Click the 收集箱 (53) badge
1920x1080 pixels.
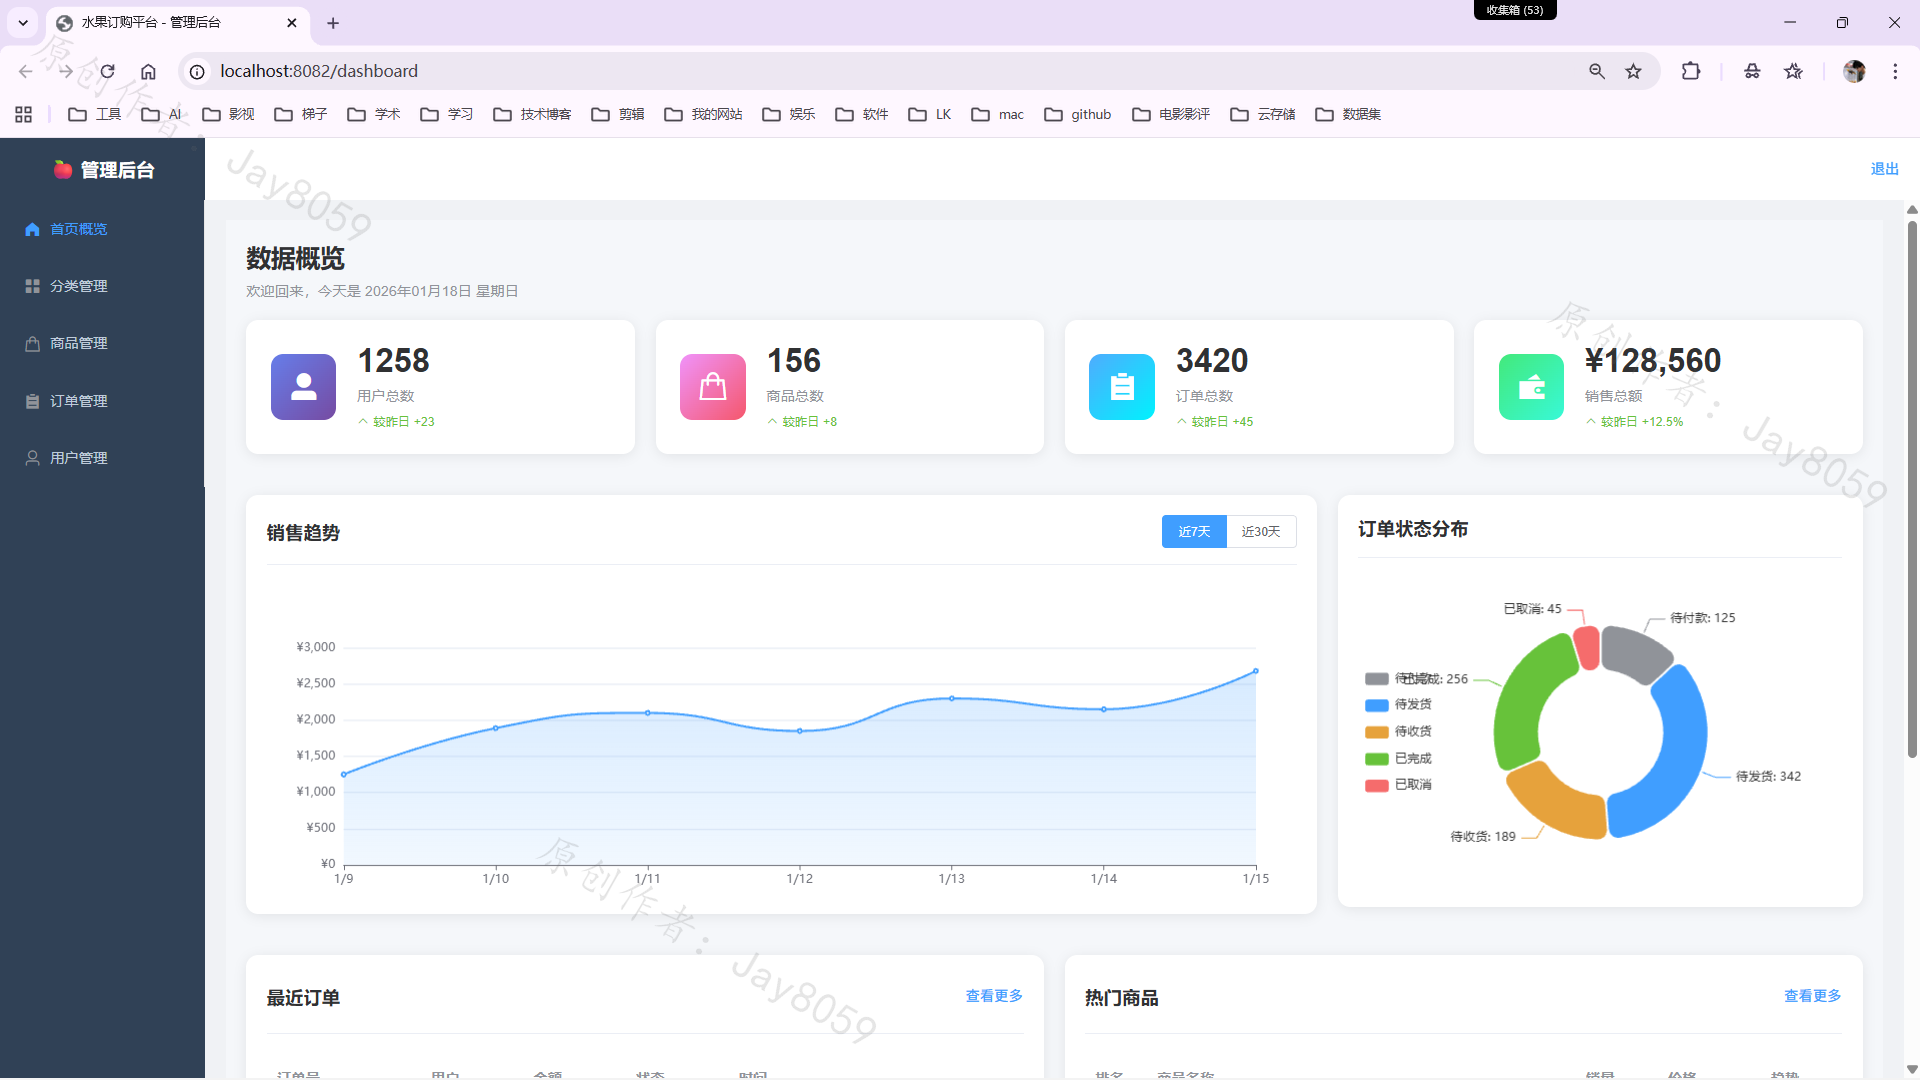(1514, 10)
